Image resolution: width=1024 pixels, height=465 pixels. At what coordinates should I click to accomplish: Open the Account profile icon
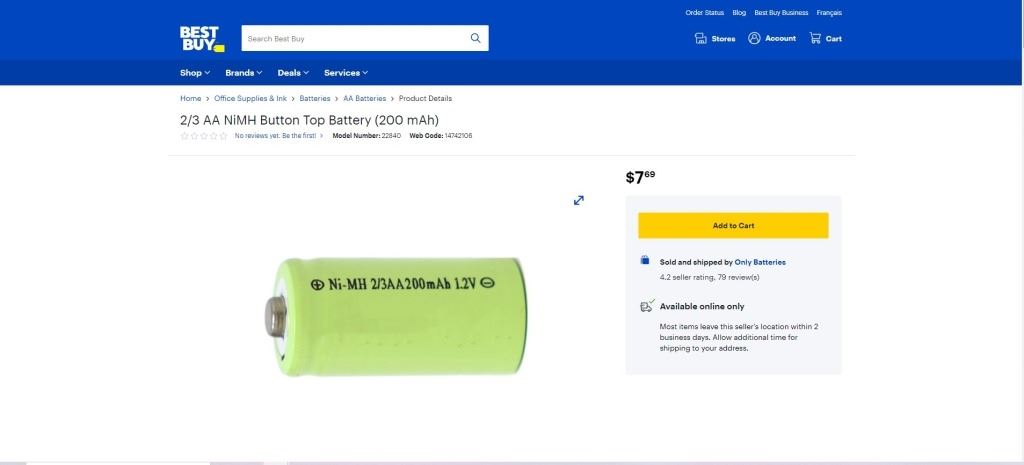[754, 38]
